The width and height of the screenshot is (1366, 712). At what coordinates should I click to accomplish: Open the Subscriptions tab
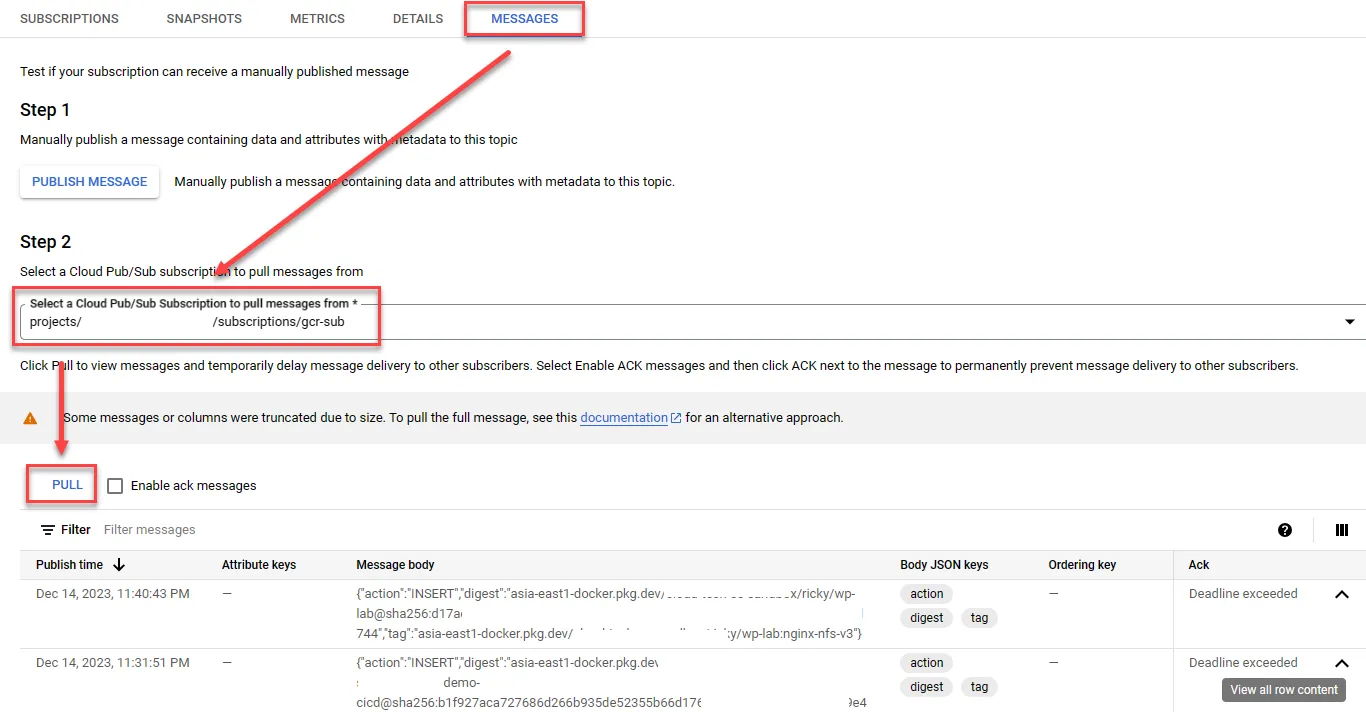click(69, 19)
